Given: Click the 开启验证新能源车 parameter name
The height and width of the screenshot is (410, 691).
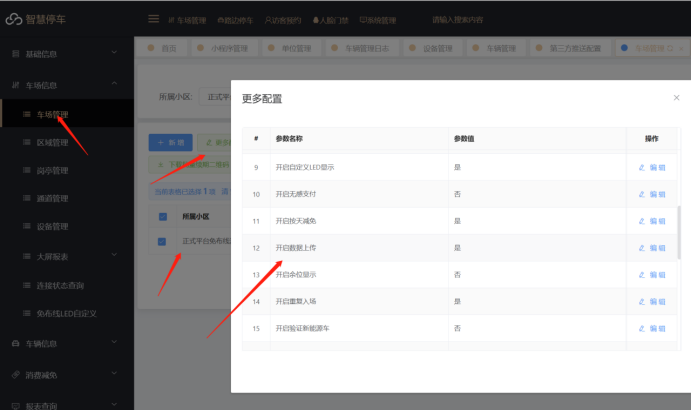Looking at the screenshot, I should click(302, 328).
